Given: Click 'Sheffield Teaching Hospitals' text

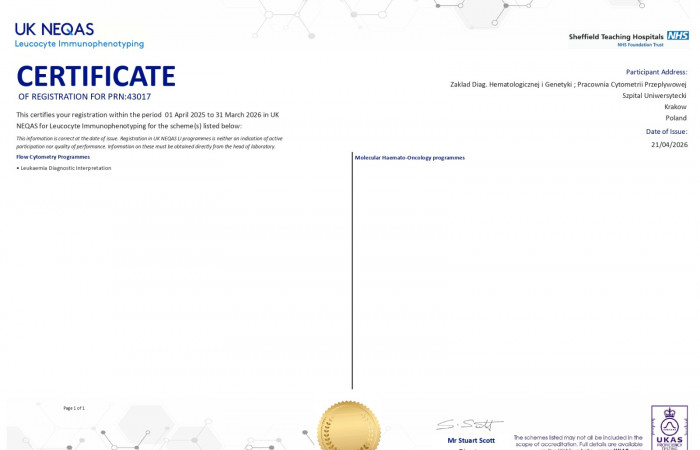Looking at the screenshot, I should (x=616, y=37).
